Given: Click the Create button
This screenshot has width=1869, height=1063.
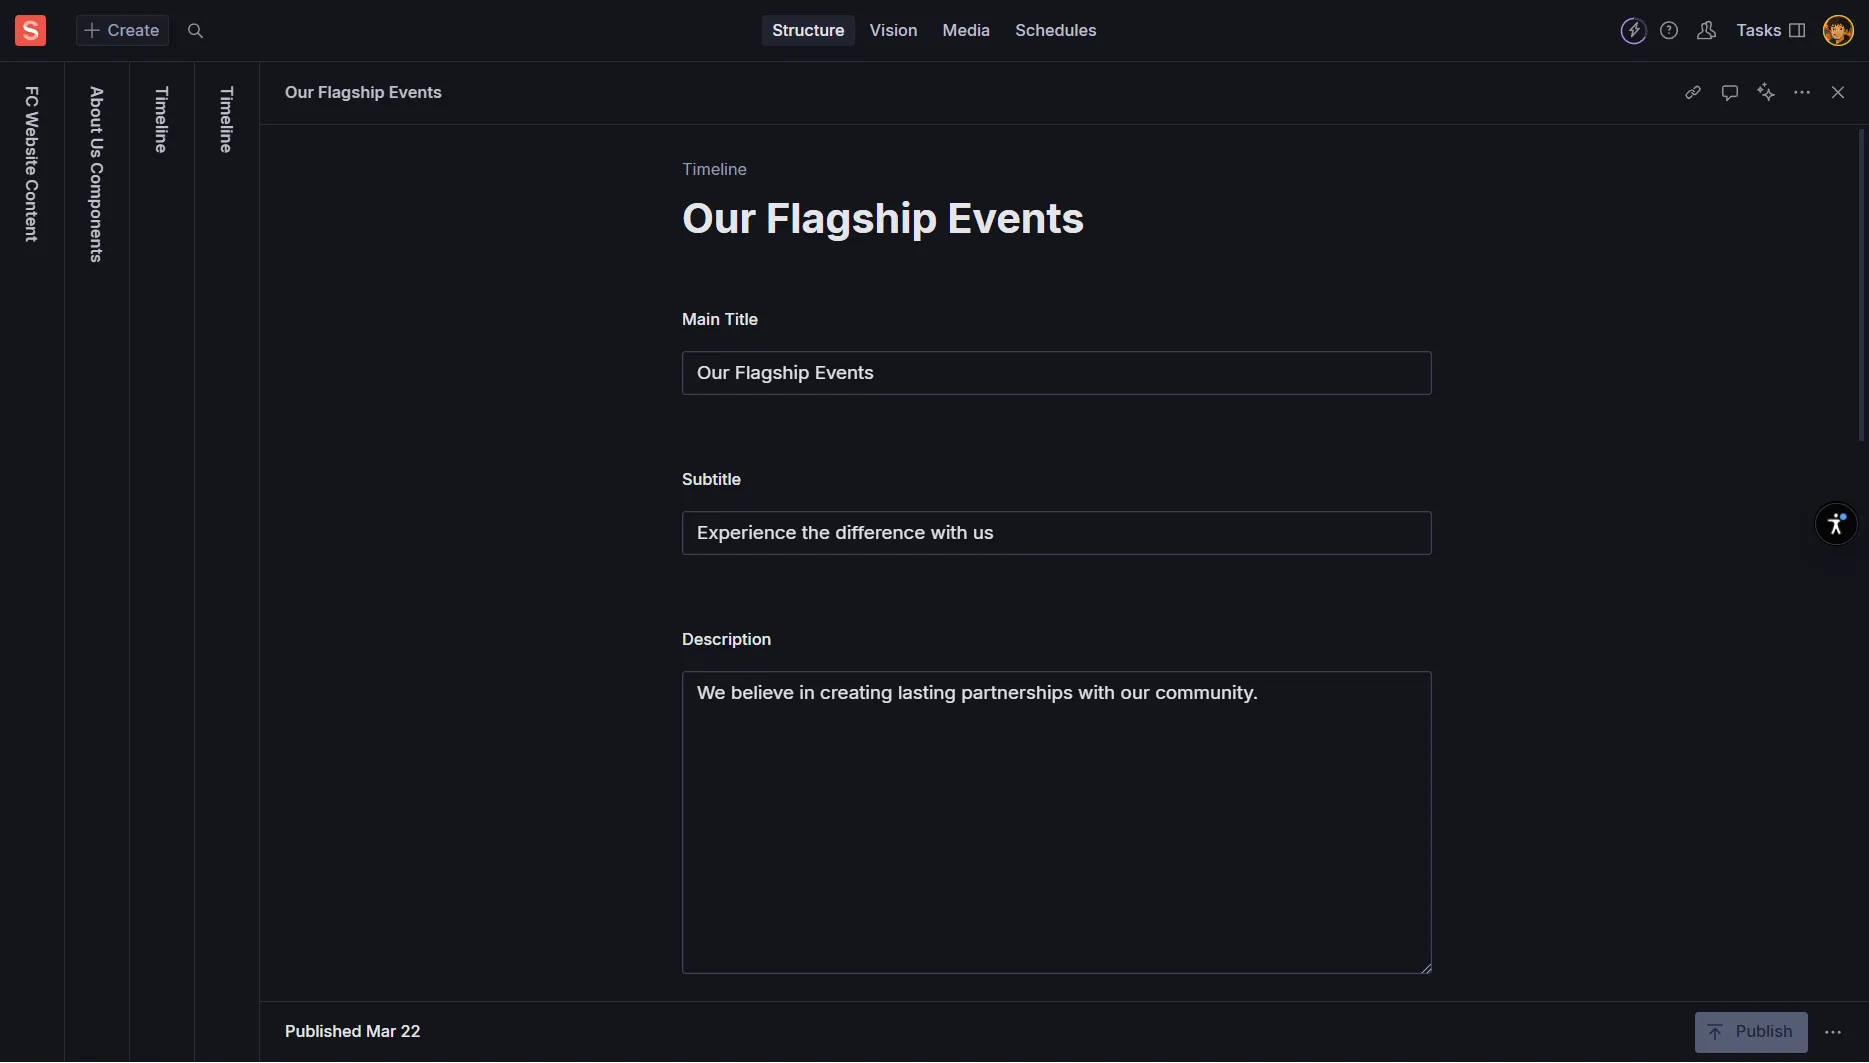Looking at the screenshot, I should click(x=122, y=31).
